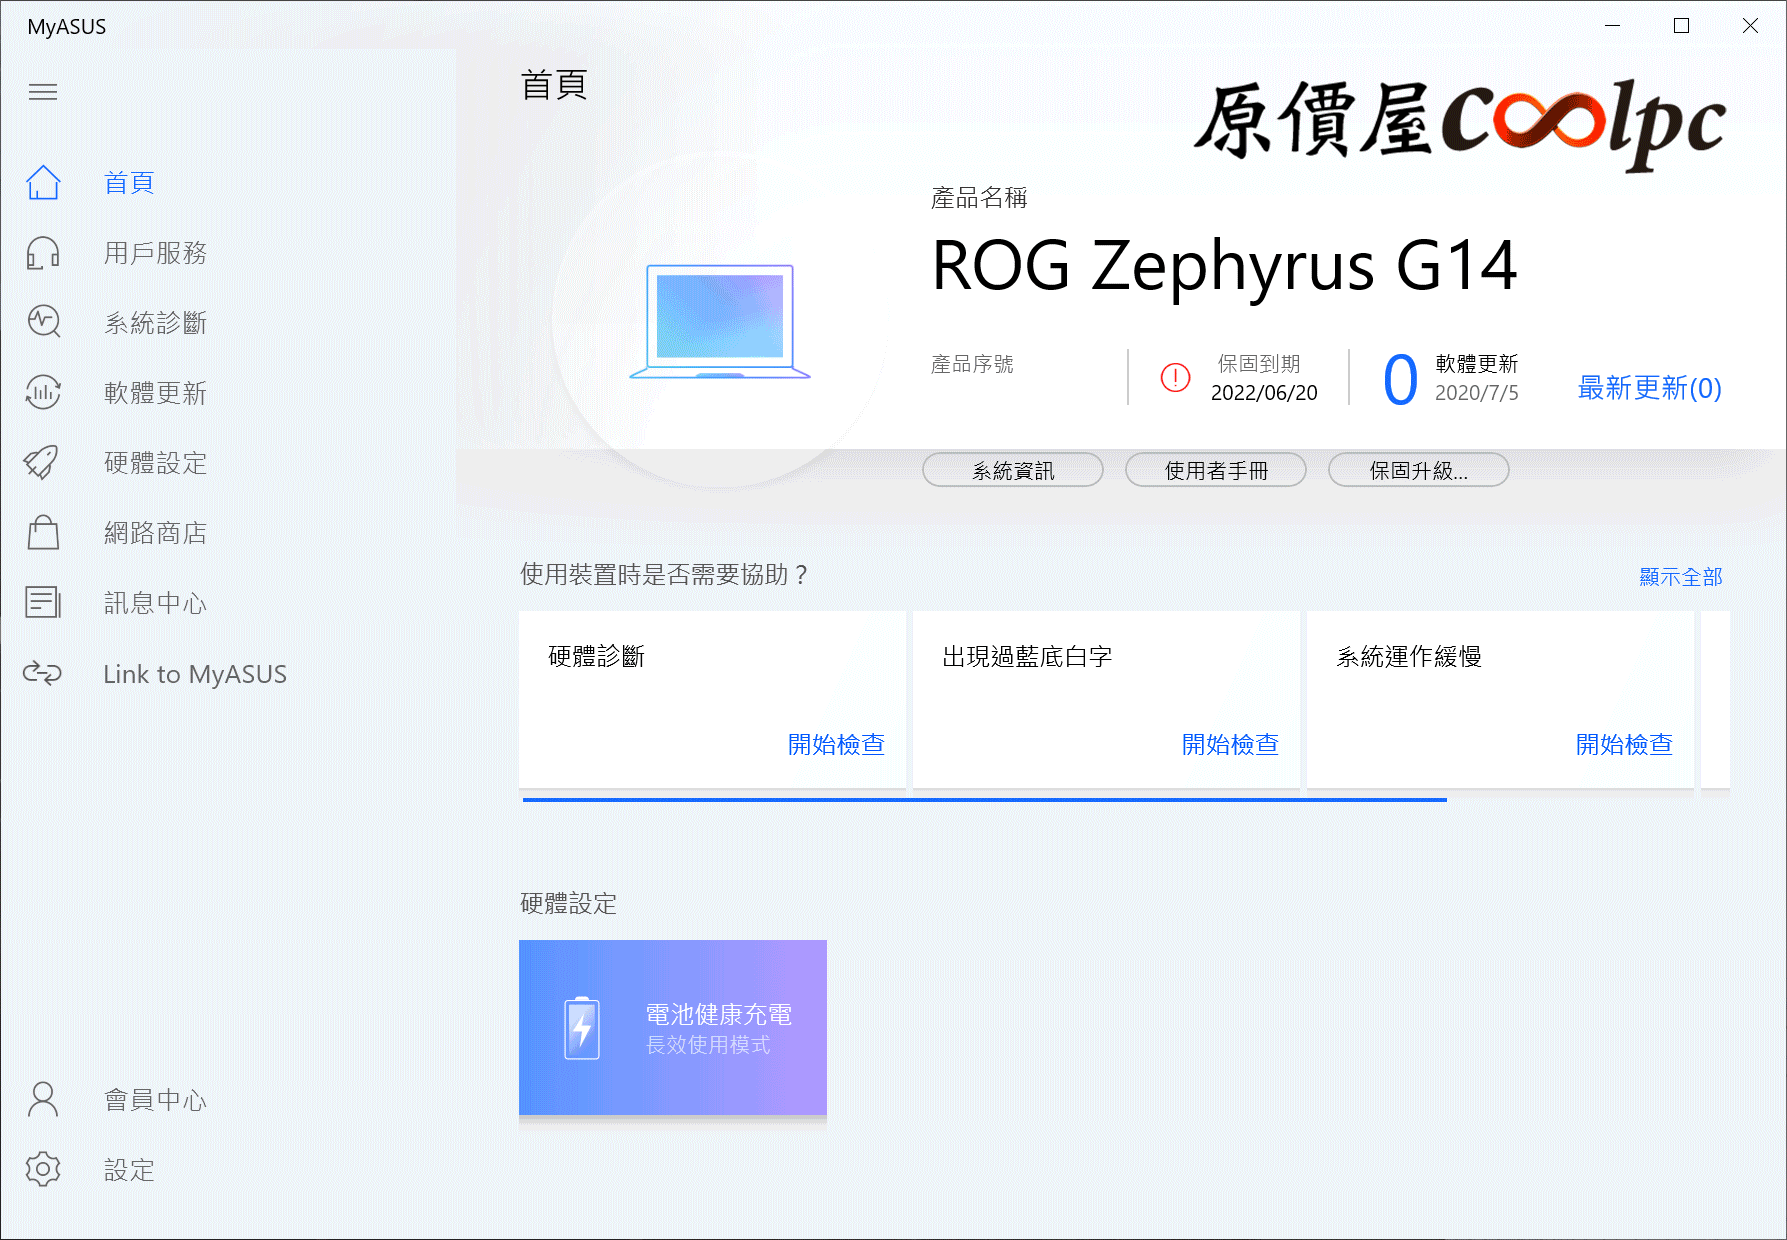
Task: Open 會員中心 at sidebar bottom
Action: click(x=156, y=1099)
